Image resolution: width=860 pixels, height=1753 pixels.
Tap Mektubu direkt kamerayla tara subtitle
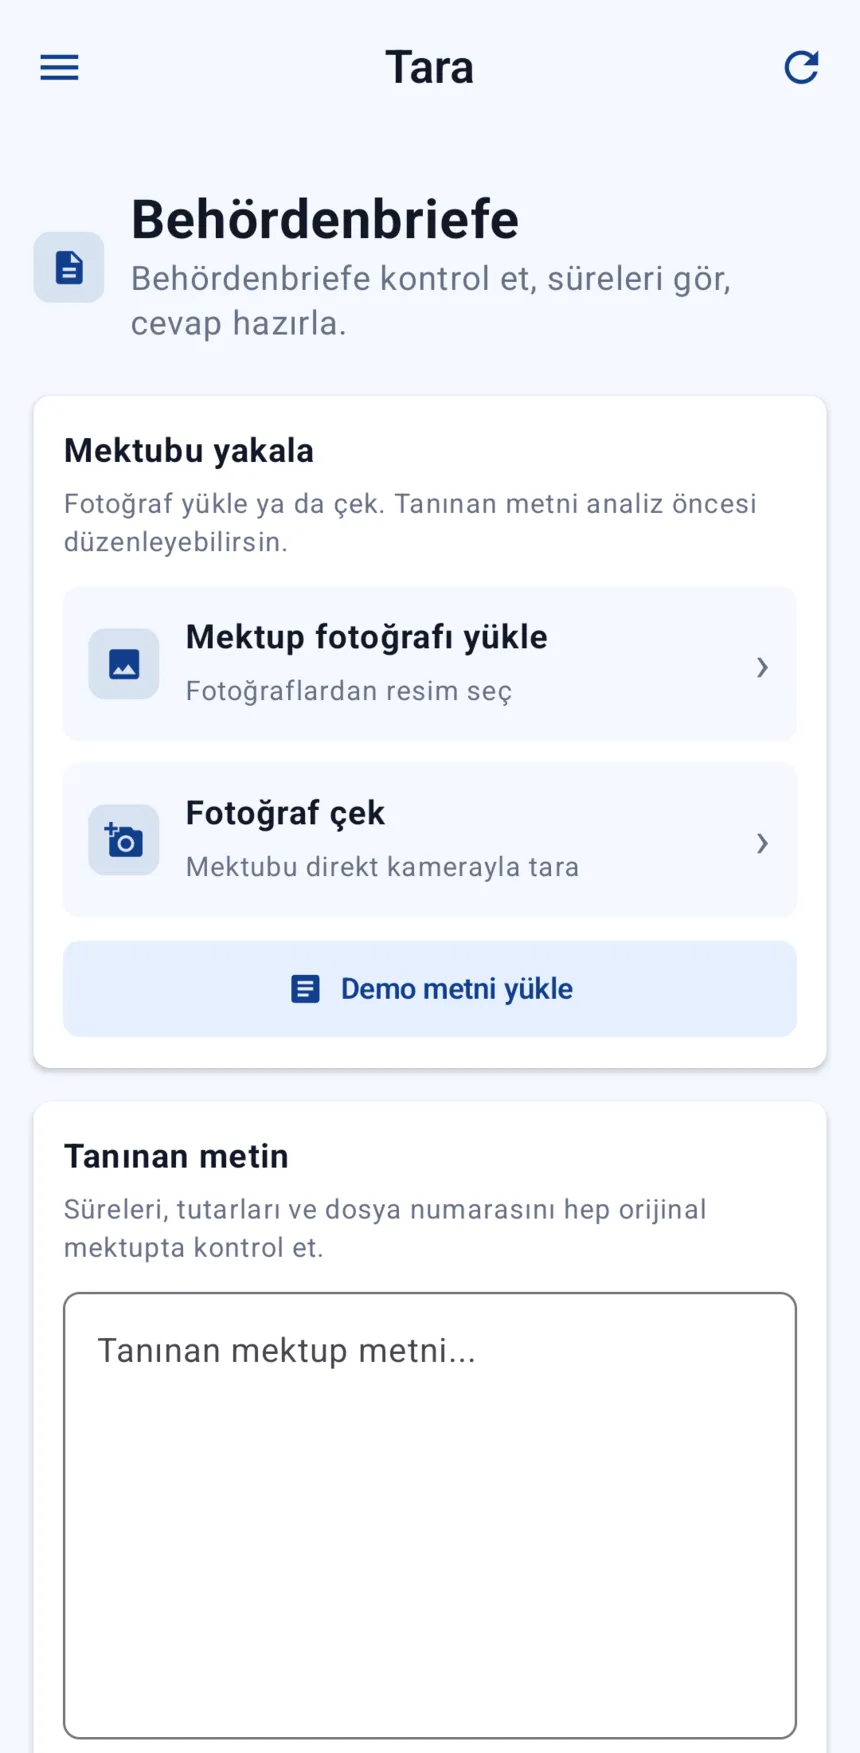383,867
